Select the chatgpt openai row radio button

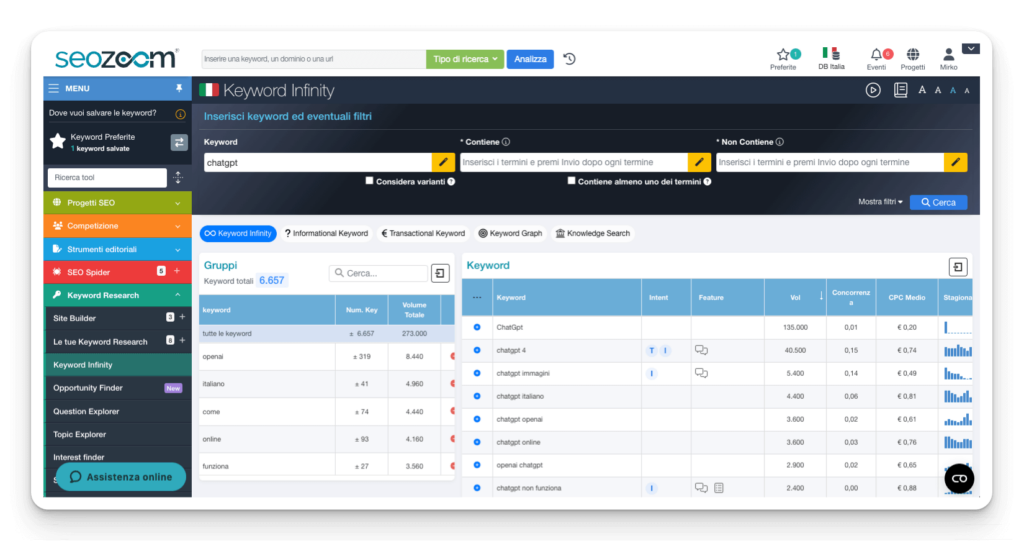click(x=477, y=419)
